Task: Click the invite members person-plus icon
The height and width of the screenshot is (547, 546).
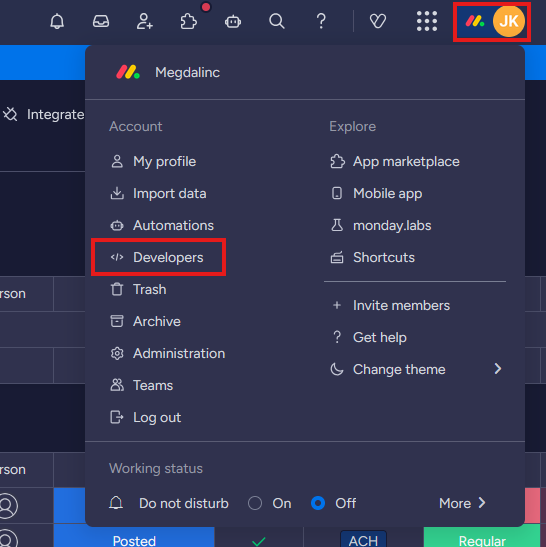Action: tap(144, 22)
